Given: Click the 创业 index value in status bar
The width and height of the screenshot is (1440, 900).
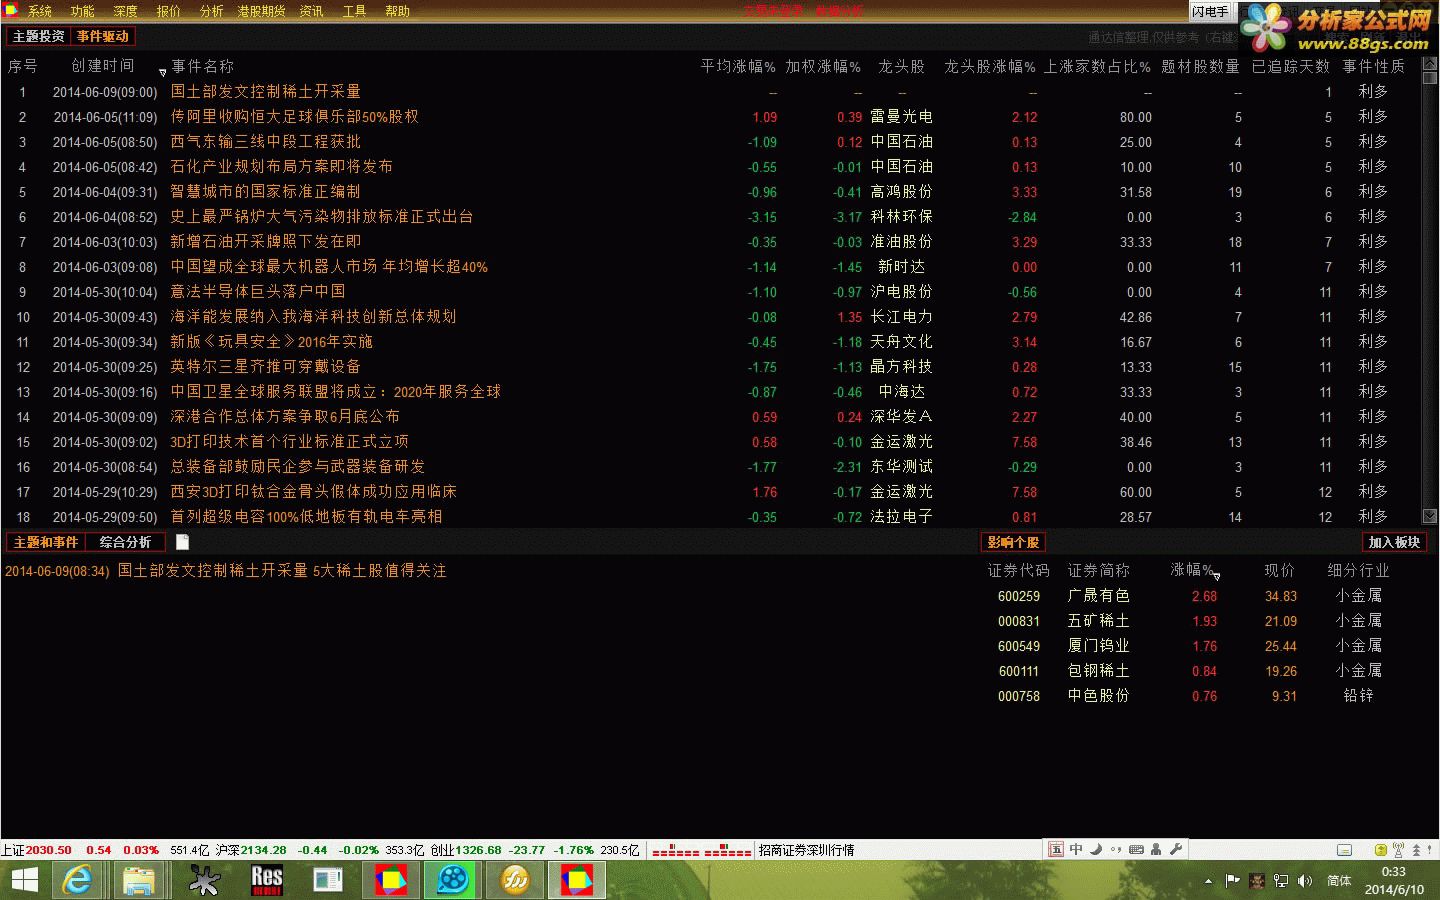Looking at the screenshot, I should pos(479,850).
